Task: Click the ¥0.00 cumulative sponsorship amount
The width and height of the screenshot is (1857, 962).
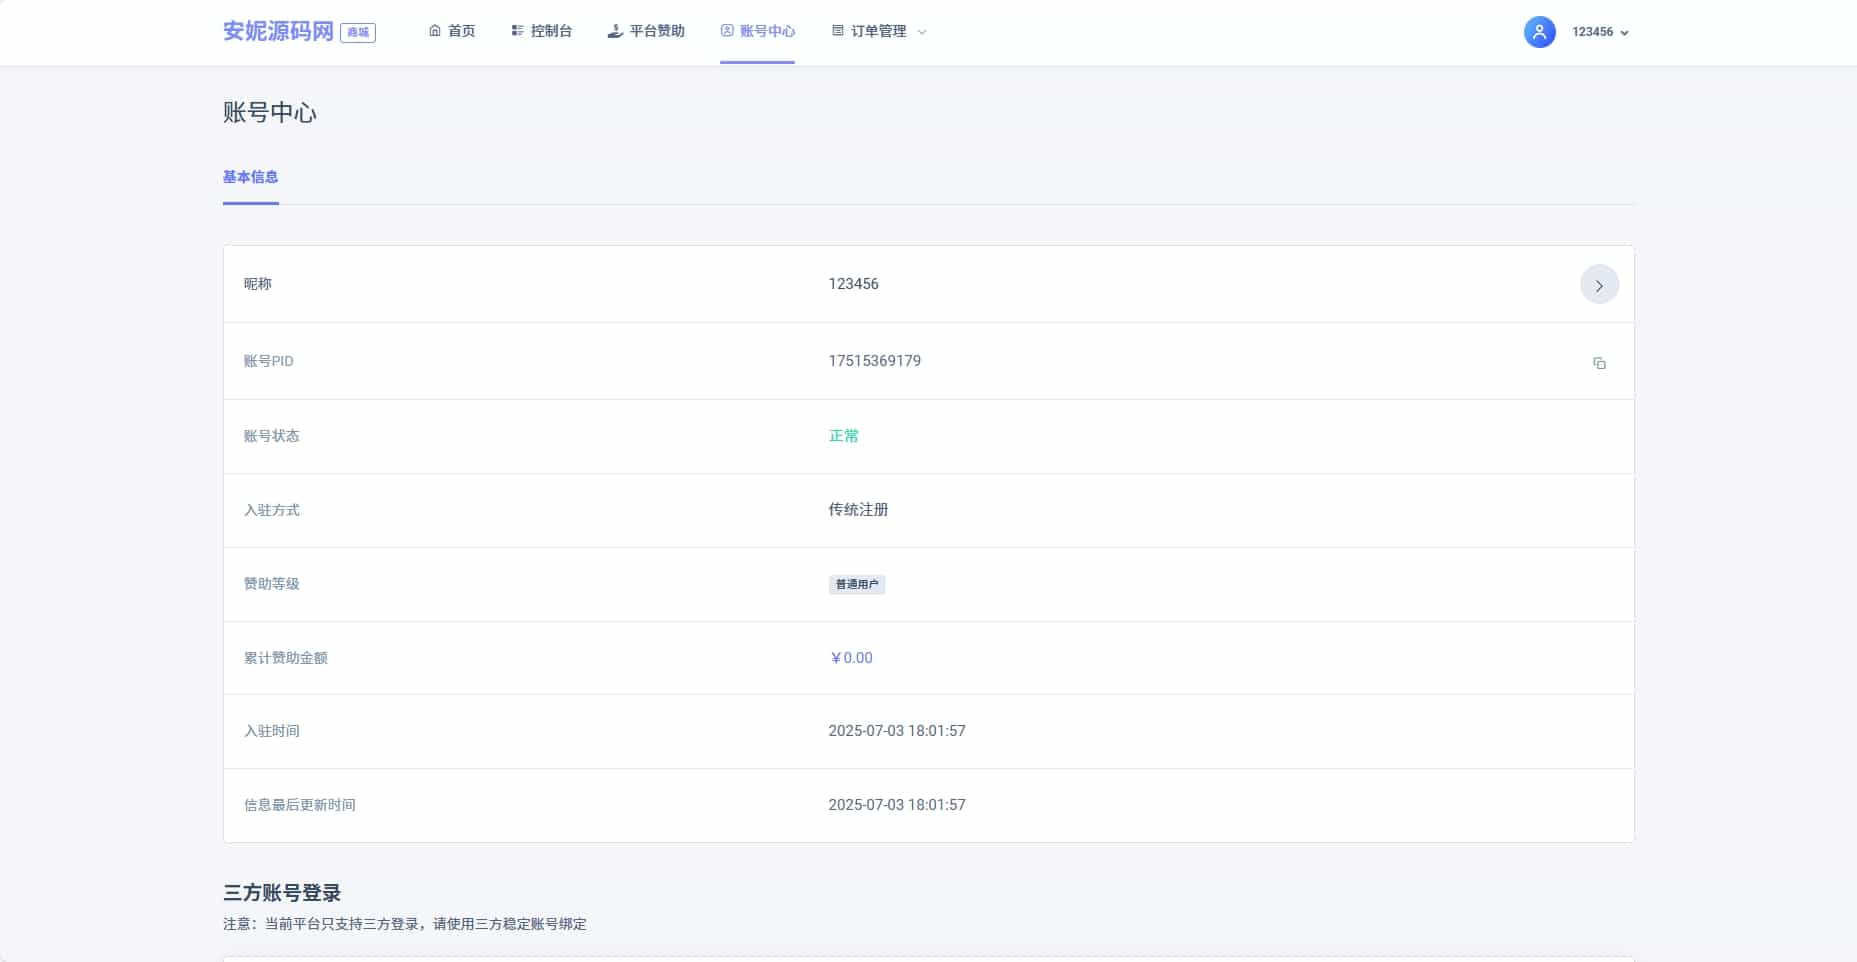Action: [851, 658]
